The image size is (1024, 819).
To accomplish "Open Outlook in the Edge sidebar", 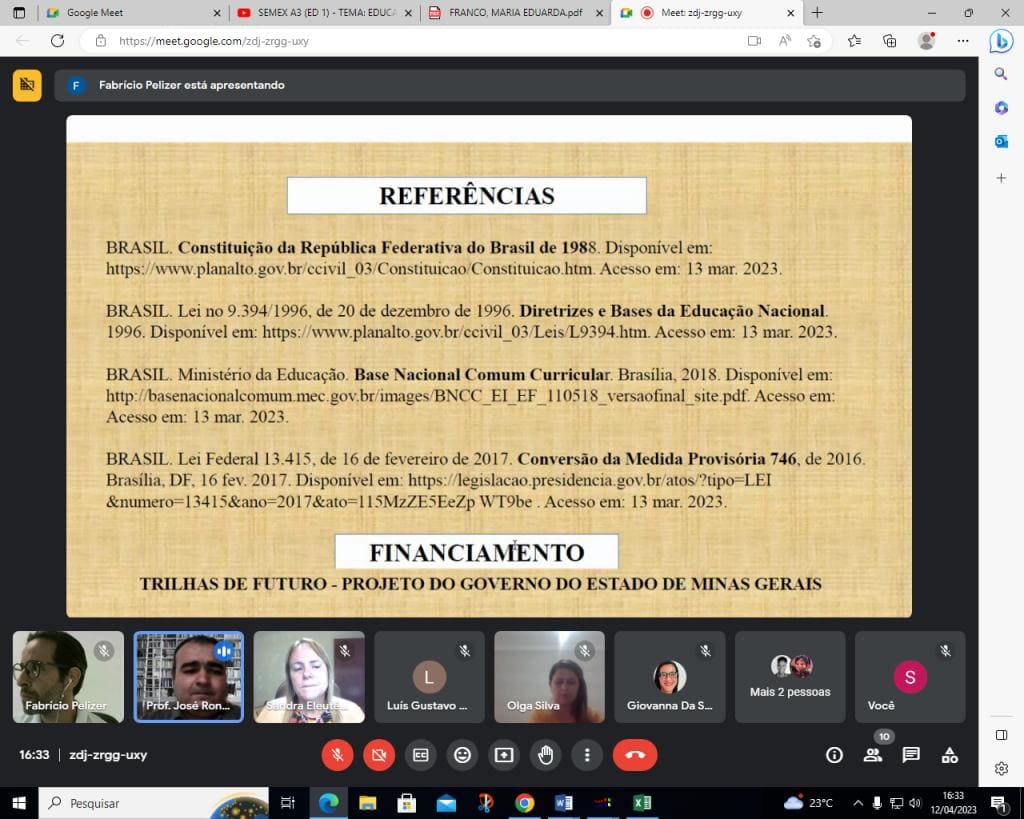I will 1001,141.
